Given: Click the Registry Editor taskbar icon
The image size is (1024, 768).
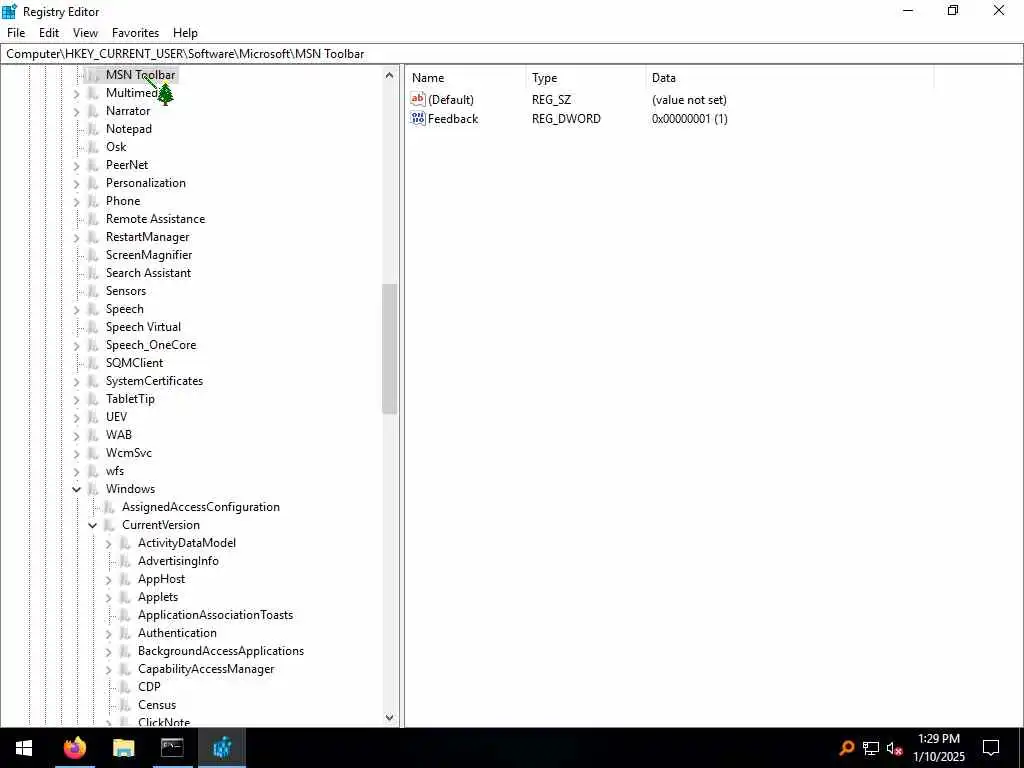Looking at the screenshot, I should pos(221,747).
